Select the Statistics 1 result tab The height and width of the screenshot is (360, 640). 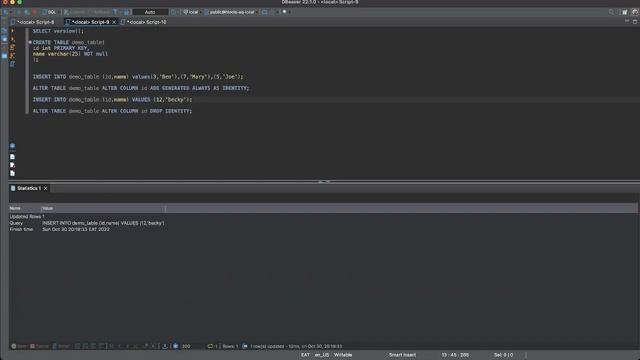tap(29, 188)
